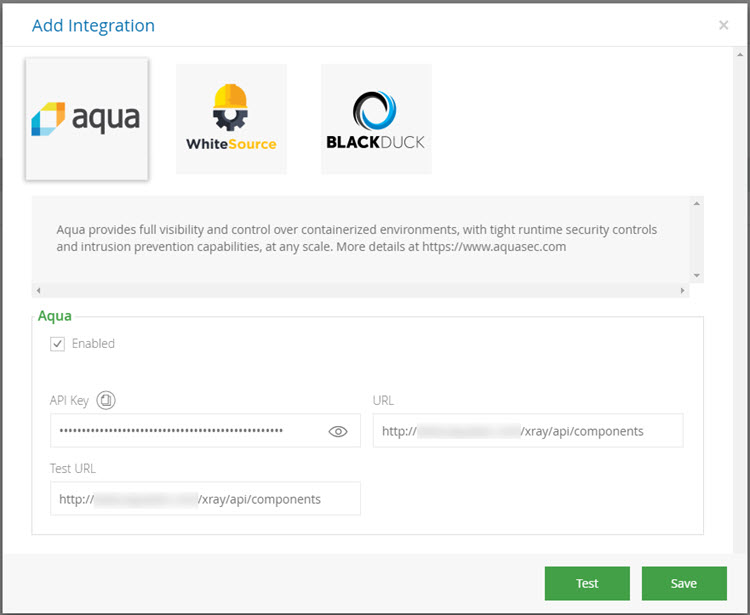Reveal the API key with eye icon

coord(338,431)
